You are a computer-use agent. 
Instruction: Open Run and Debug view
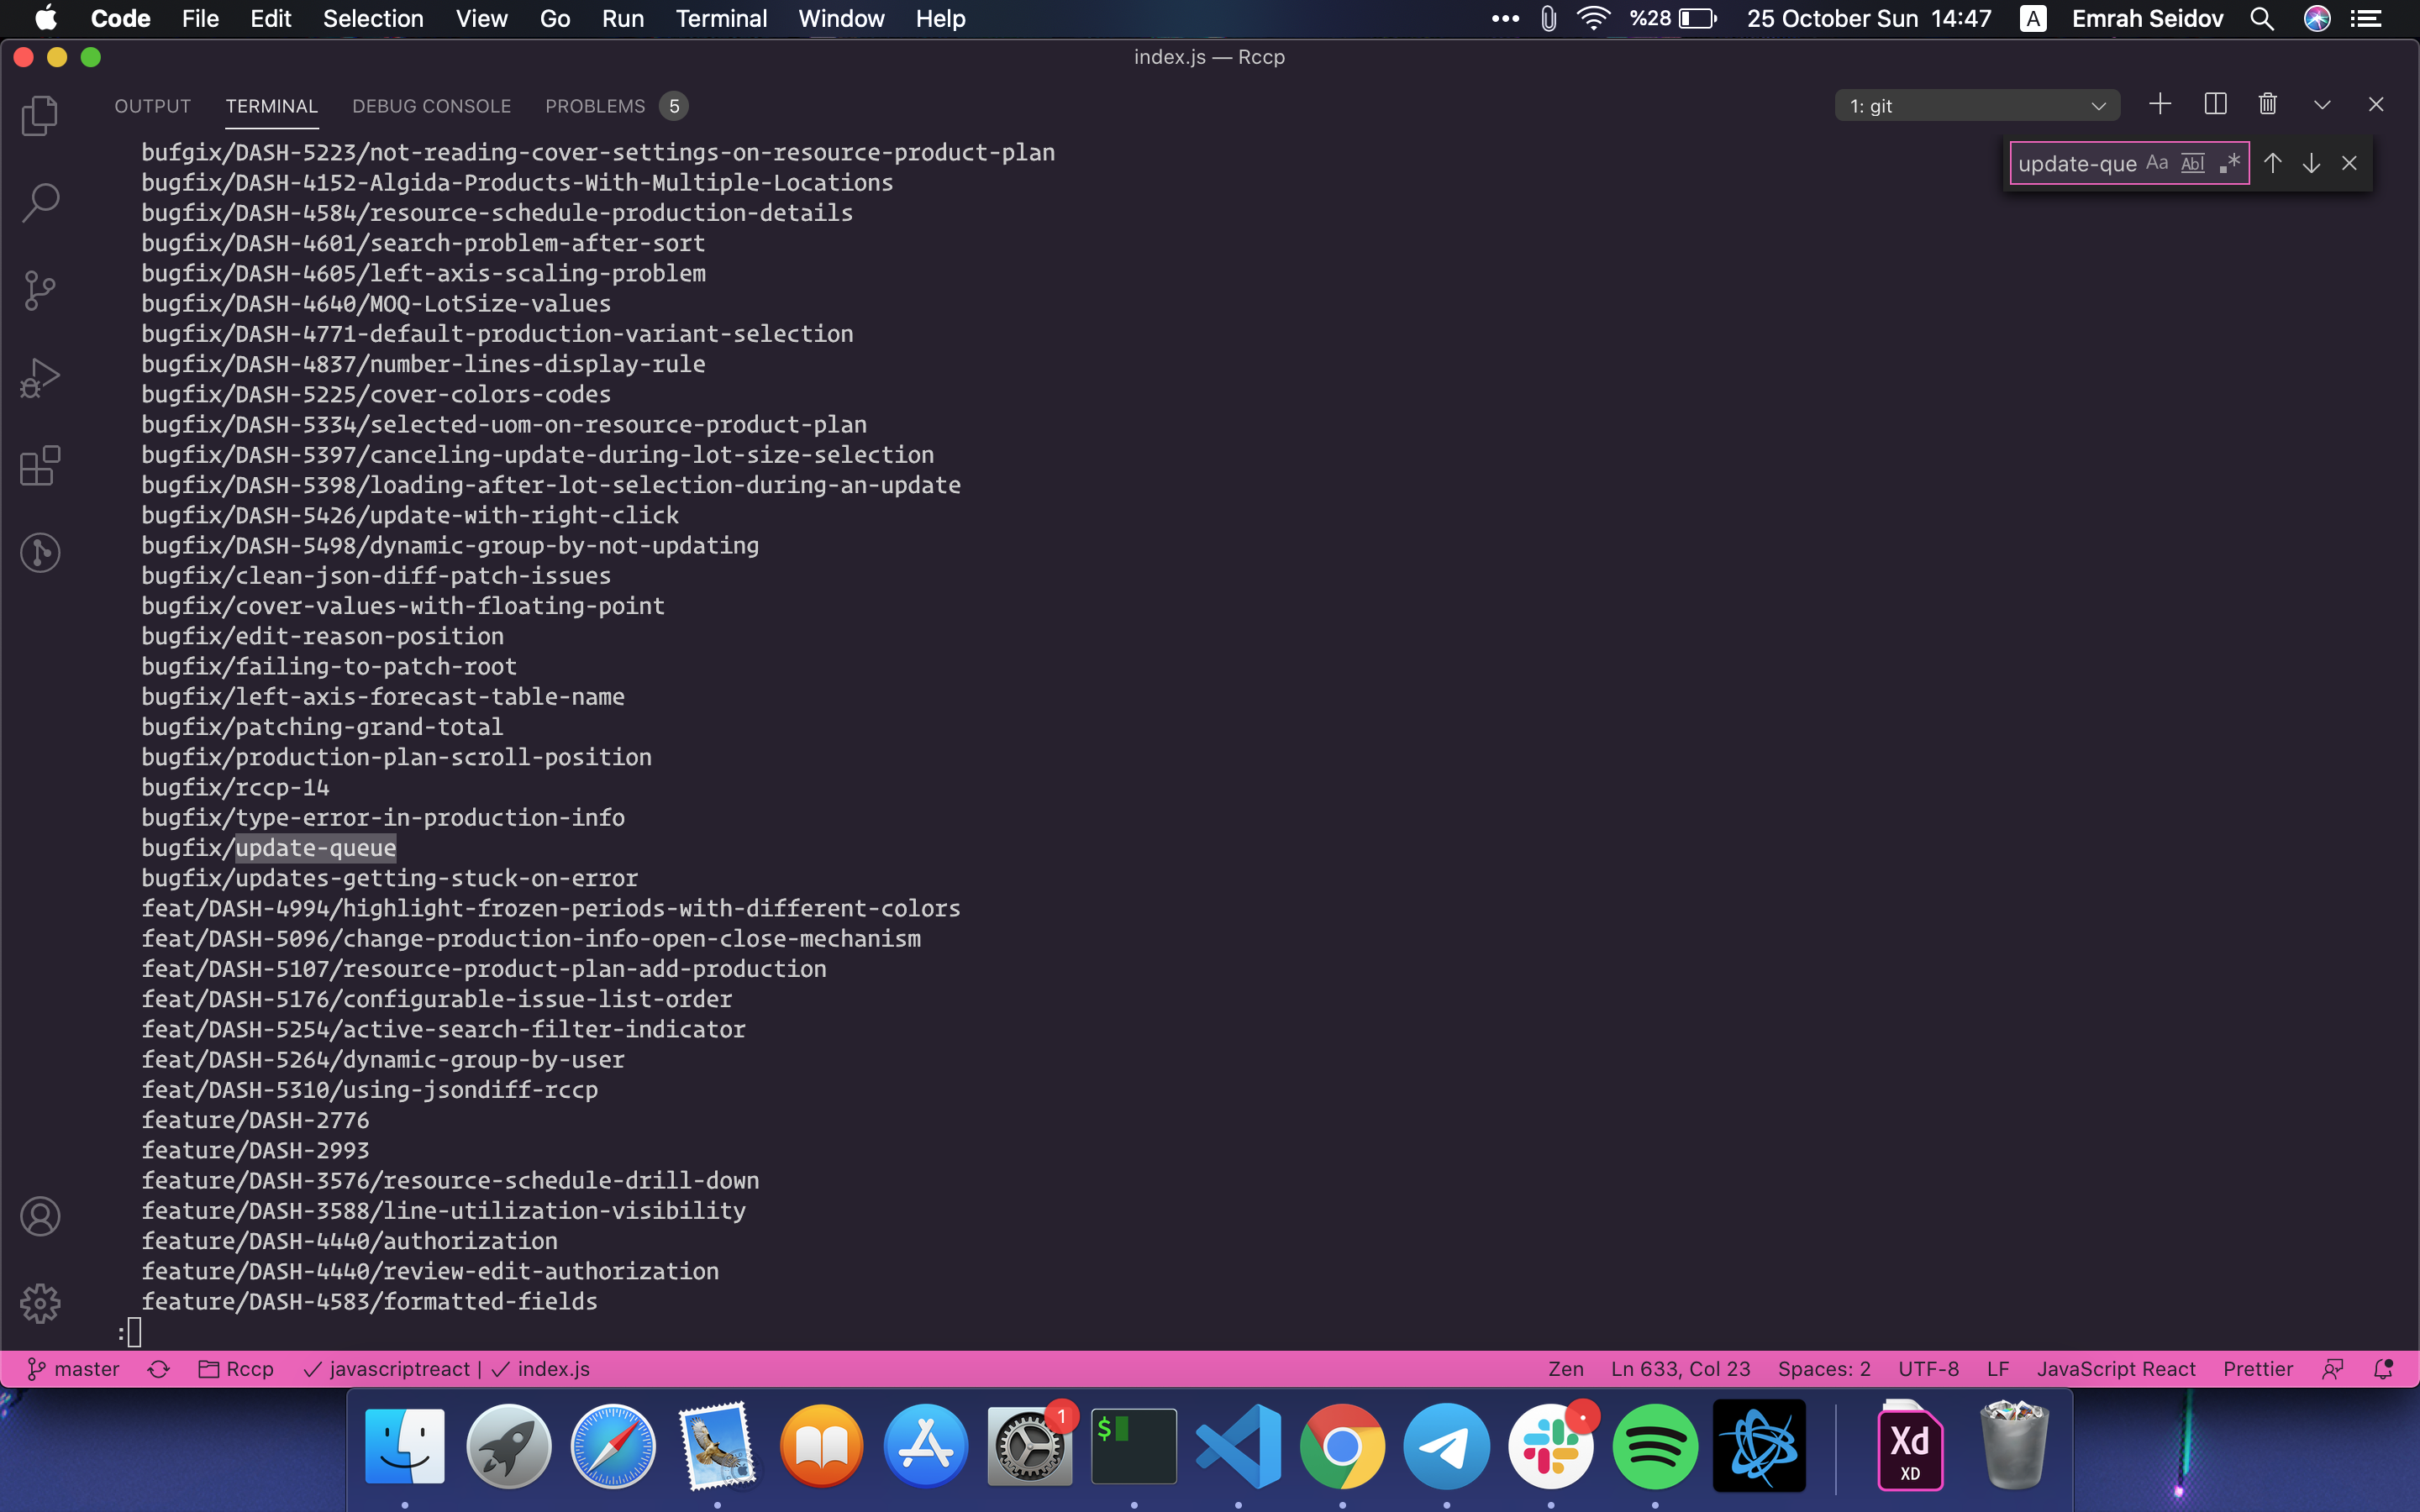[x=40, y=379]
